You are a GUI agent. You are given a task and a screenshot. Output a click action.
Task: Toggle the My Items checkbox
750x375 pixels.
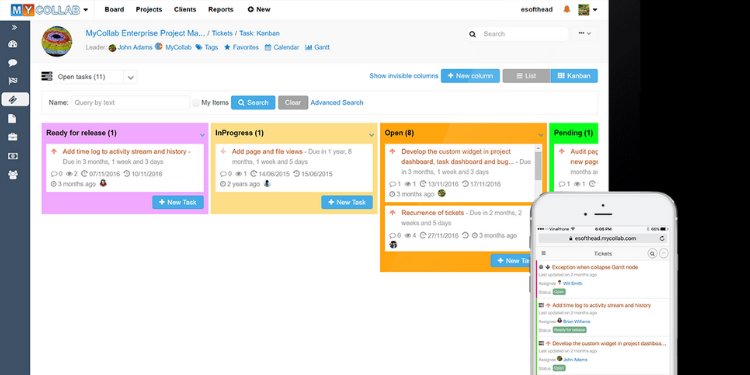point(196,102)
